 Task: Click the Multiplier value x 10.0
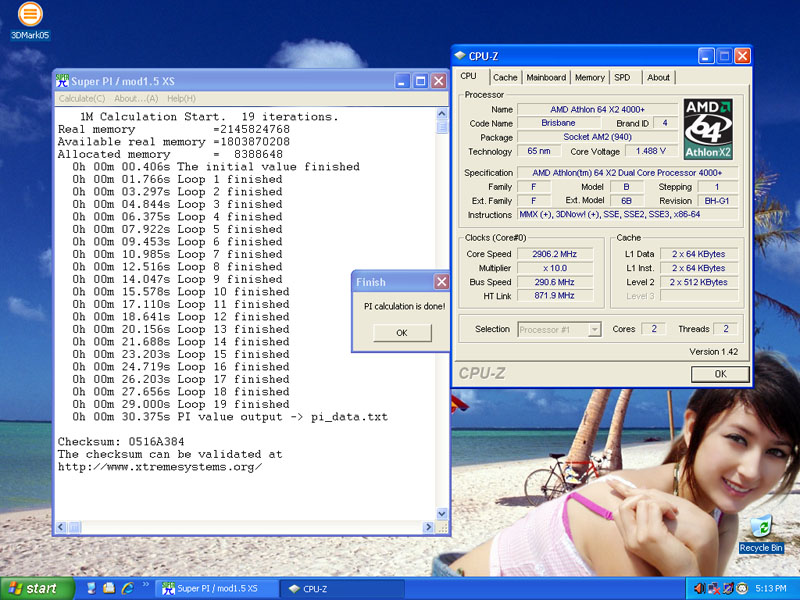click(x=555, y=268)
